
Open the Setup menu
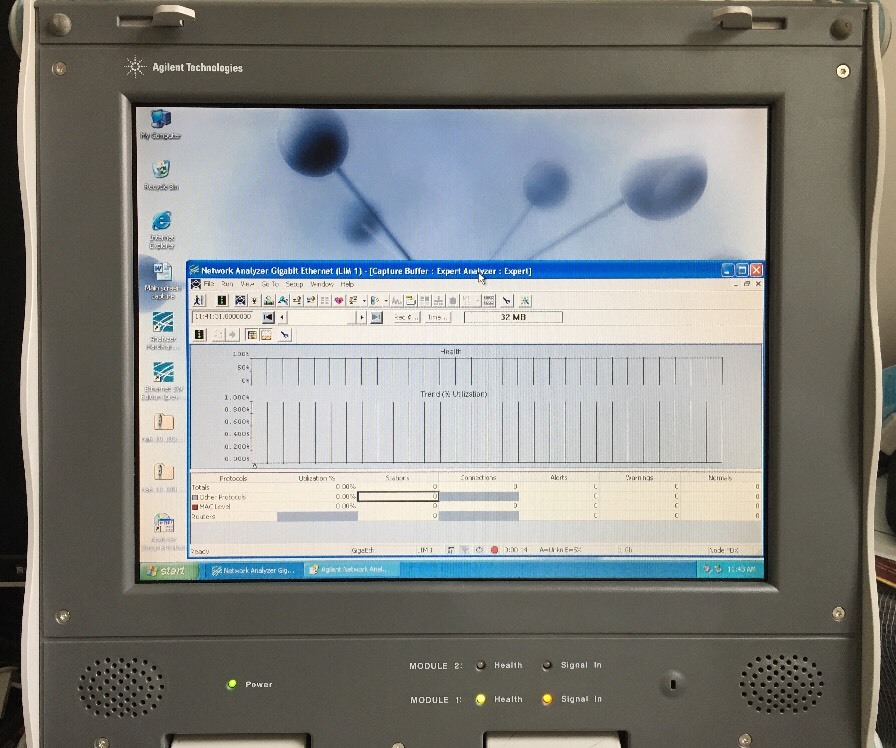tap(293, 283)
